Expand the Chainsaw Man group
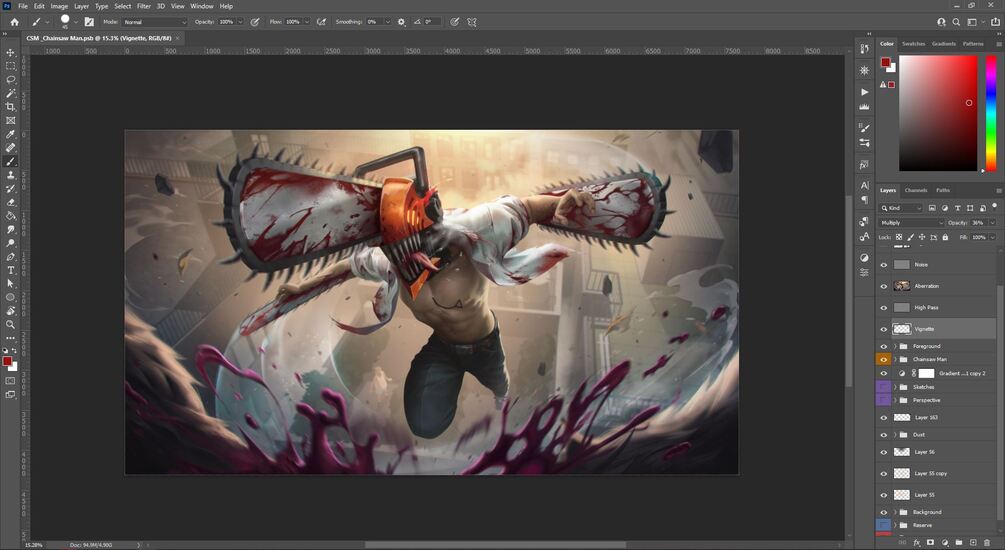The width and height of the screenshot is (1005, 550). point(895,360)
